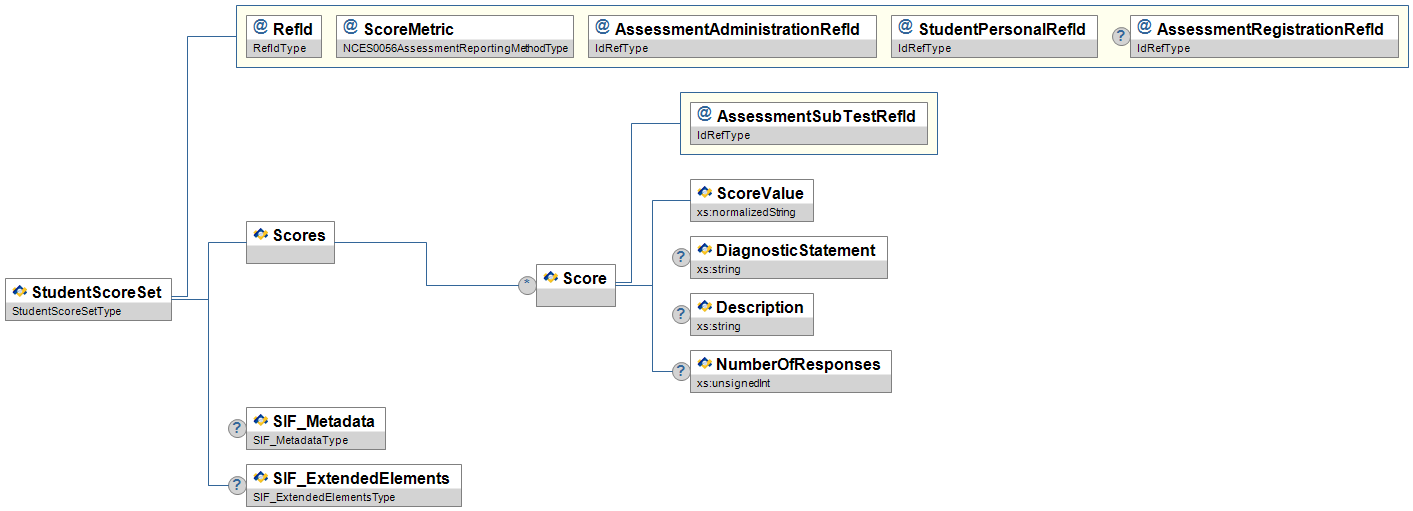The height and width of the screenshot is (511, 1413).
Task: Click the ScoreValue element icon
Action: pos(704,193)
